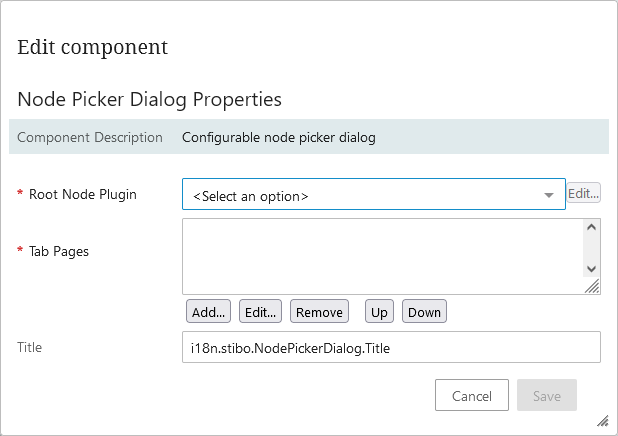Remove the selected tab page
The width and height of the screenshot is (618, 436).
[319, 312]
